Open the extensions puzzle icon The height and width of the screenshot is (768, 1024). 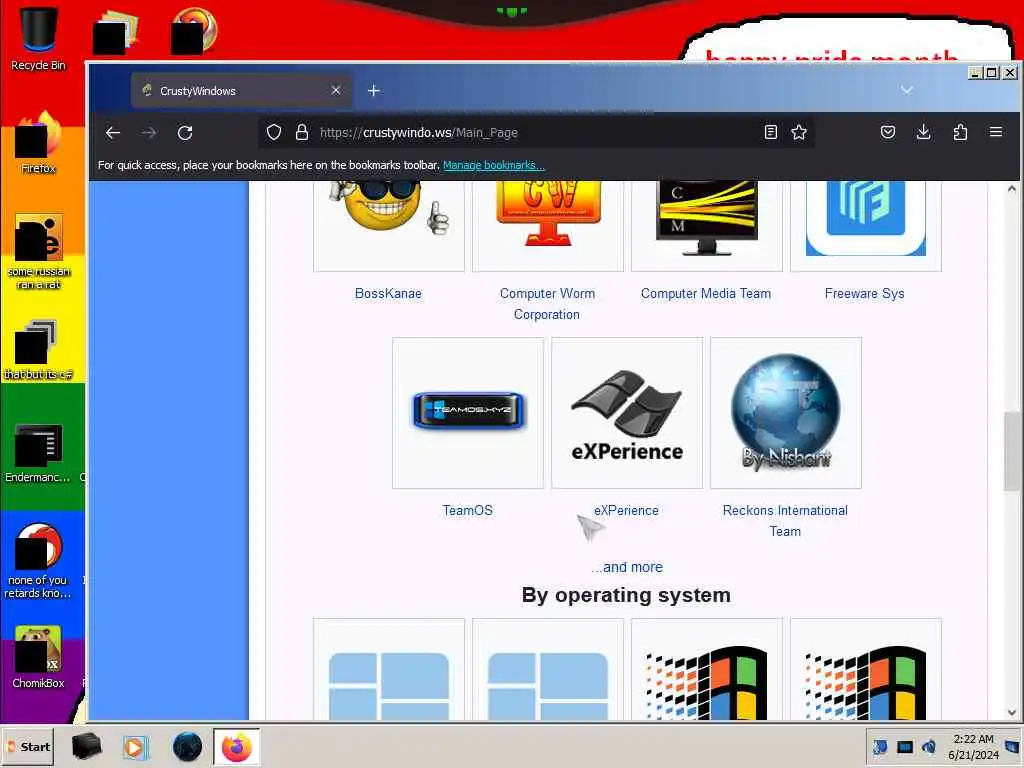960,133
